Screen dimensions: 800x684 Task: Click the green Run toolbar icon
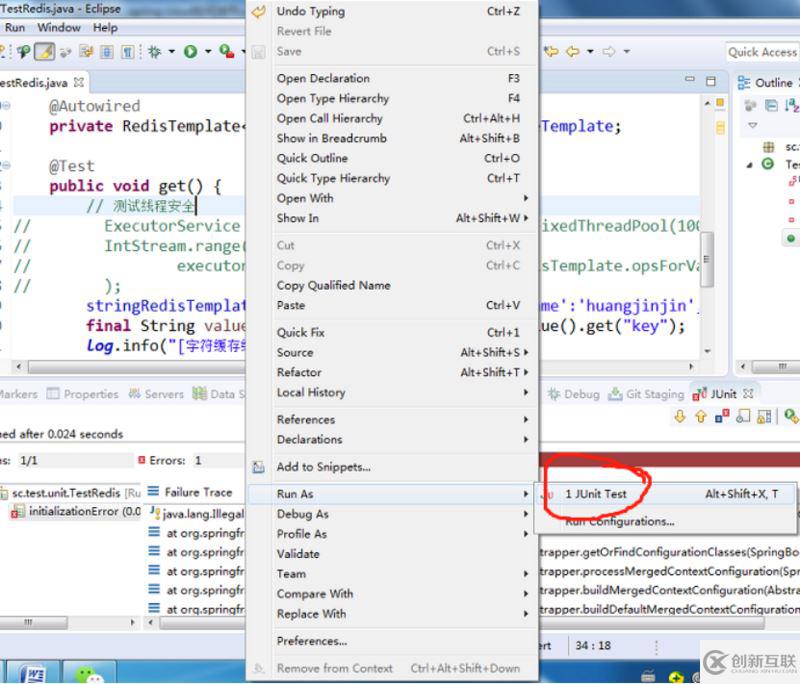pos(190,52)
